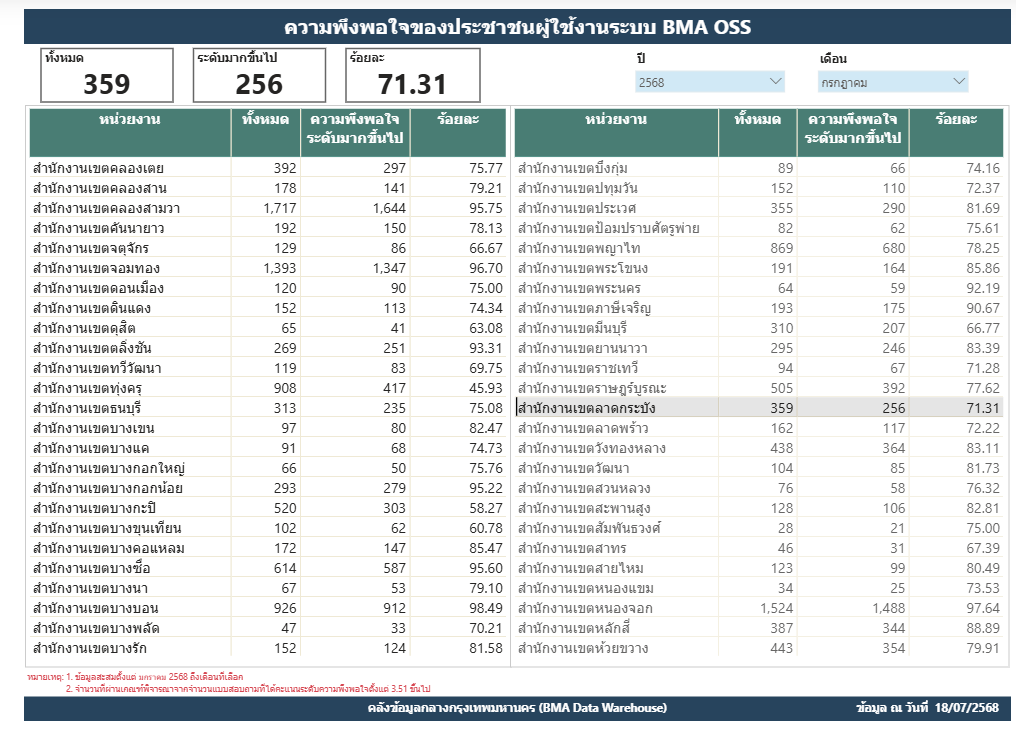Select row สำนักงานเขตคลองเตย
This screenshot has height=730, width=1016.
268,168
